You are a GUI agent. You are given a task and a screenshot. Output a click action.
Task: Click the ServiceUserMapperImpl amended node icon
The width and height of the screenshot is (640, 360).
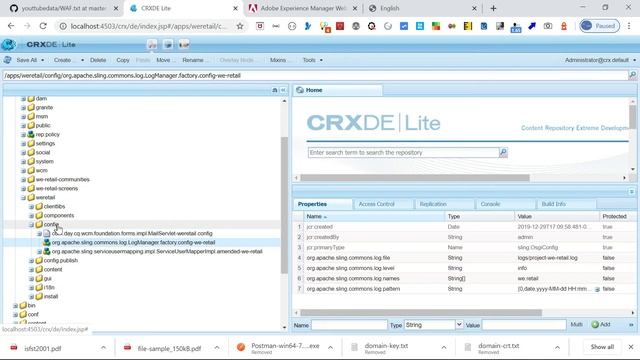(x=47, y=251)
